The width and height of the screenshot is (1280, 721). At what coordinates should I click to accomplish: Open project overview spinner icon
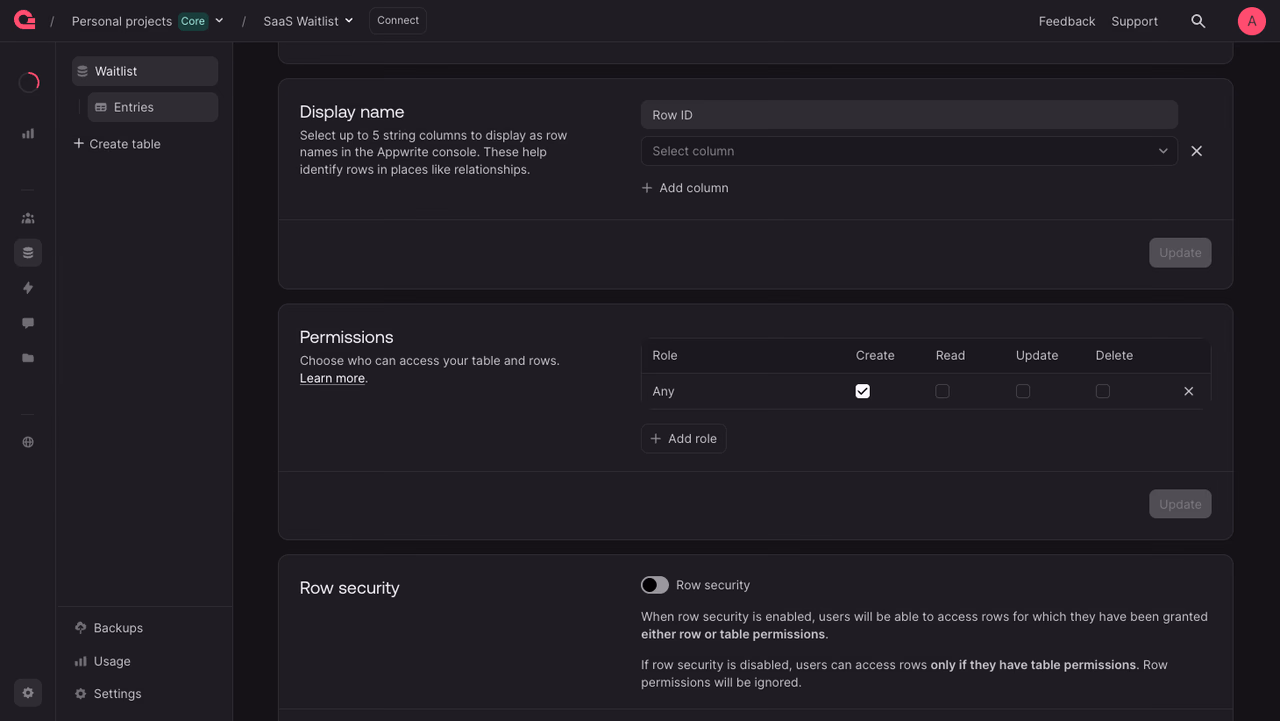(28, 83)
